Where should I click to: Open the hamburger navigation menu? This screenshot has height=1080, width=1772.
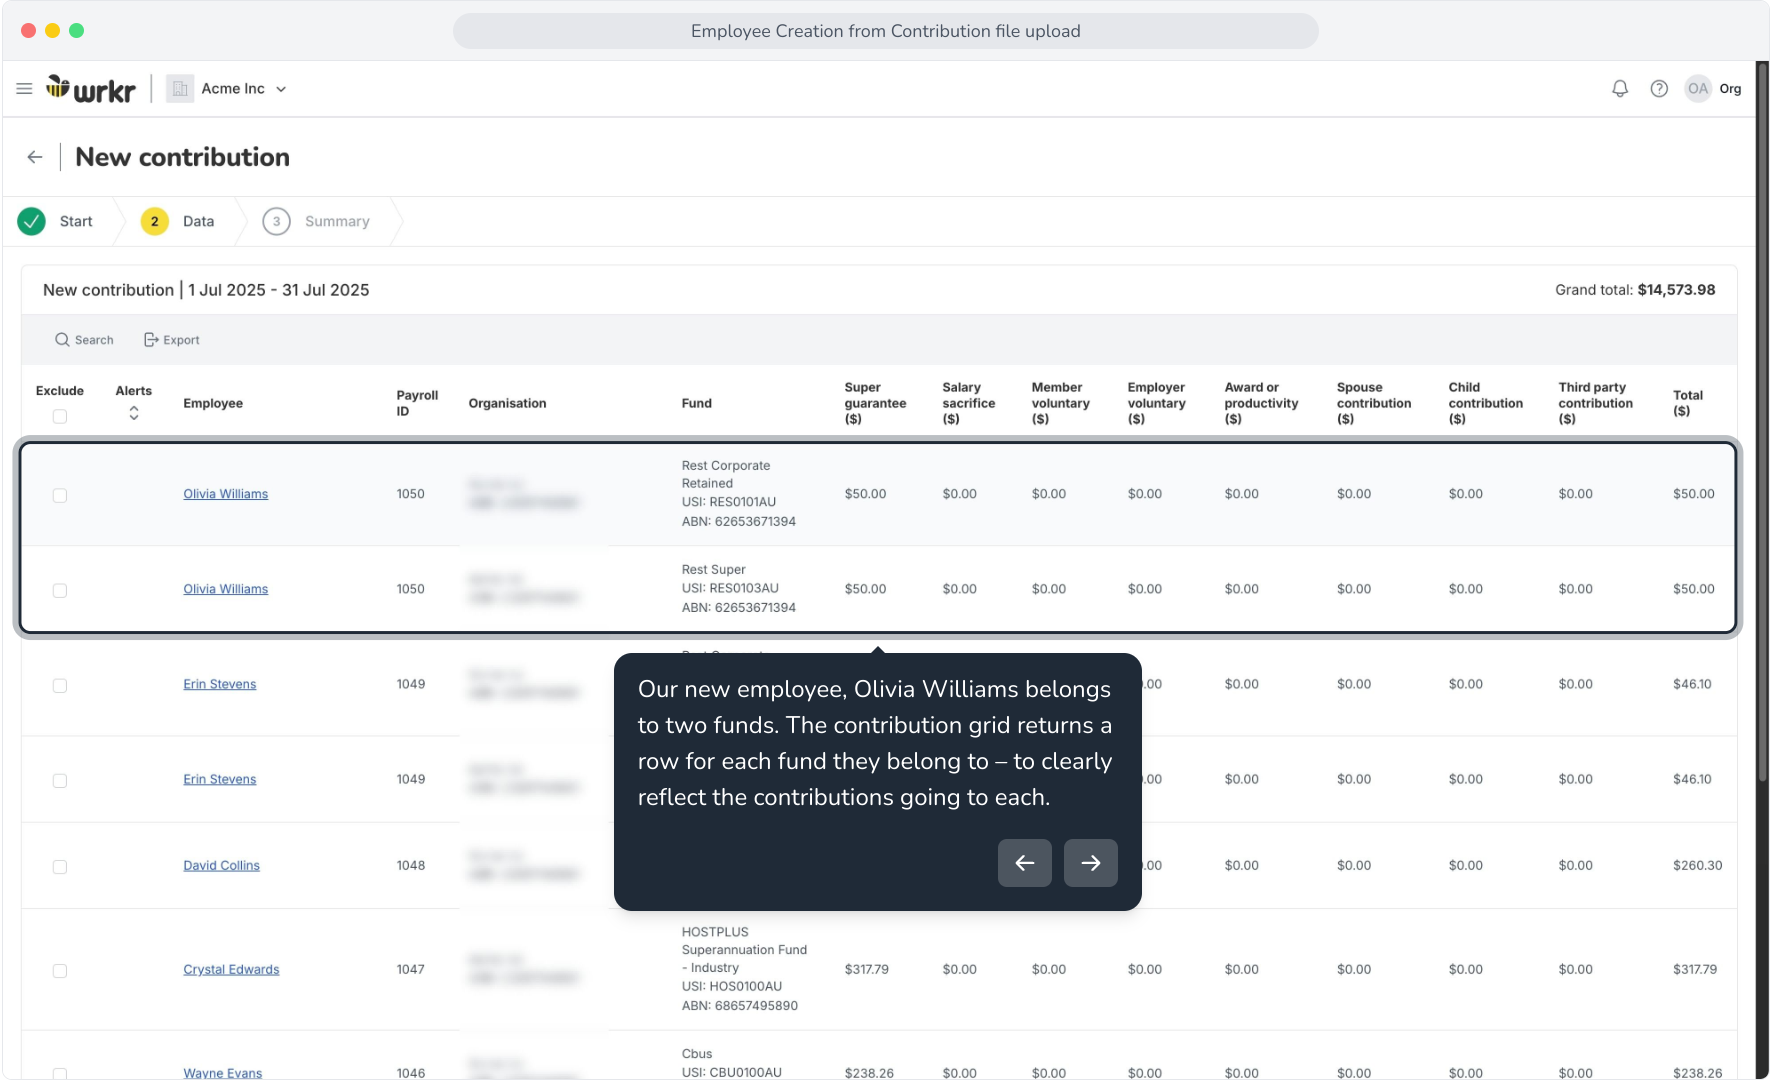tap(24, 89)
